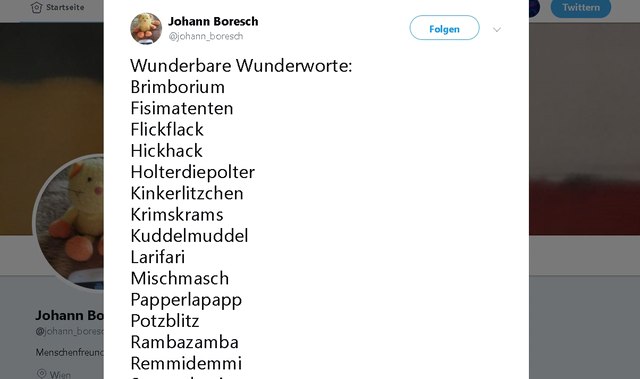Image resolution: width=640 pixels, height=379 pixels.
Task: Click the Menschenfreund bio text
Action: [69, 352]
